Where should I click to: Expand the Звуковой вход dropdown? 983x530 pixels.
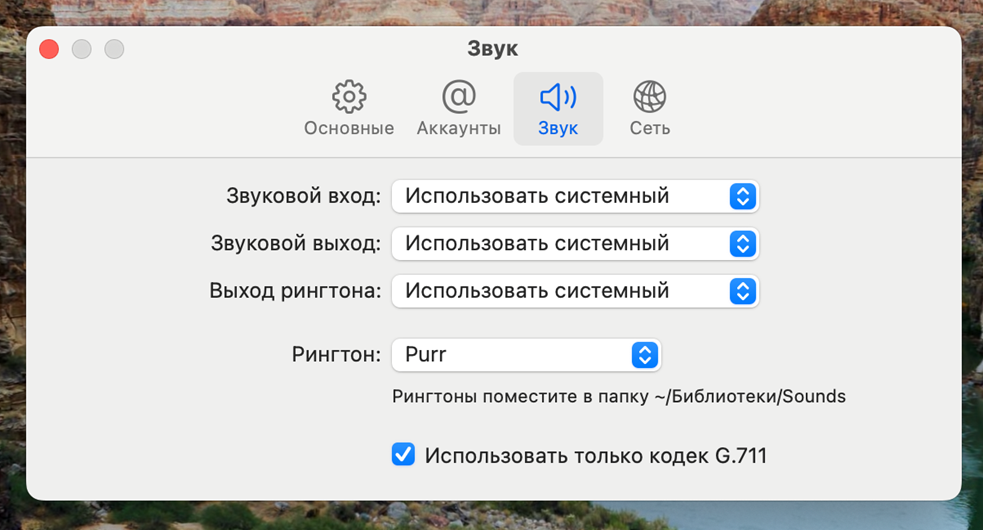[x=575, y=196]
